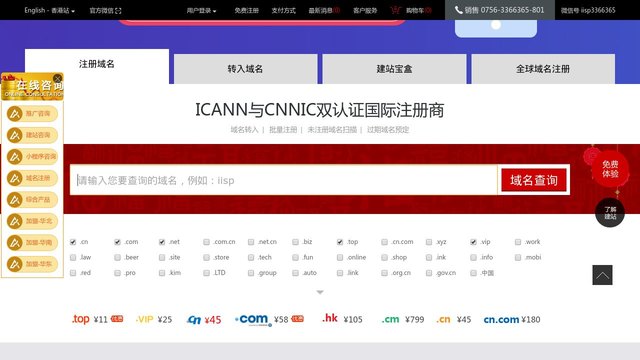
Task: Check the .LTD domain checkbox
Action: tap(207, 273)
